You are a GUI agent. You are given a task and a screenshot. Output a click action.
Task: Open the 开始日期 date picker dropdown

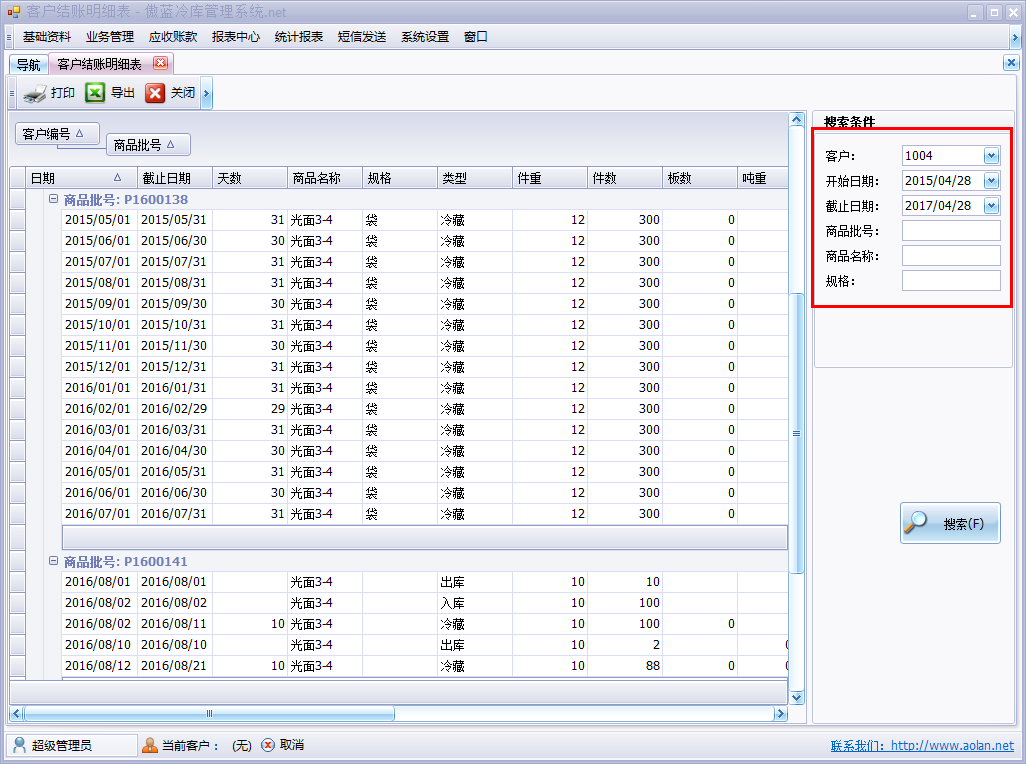click(x=991, y=181)
